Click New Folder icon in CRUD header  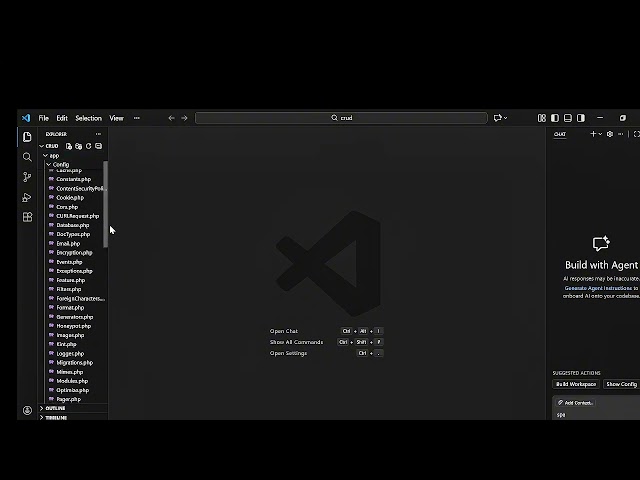coord(78,146)
